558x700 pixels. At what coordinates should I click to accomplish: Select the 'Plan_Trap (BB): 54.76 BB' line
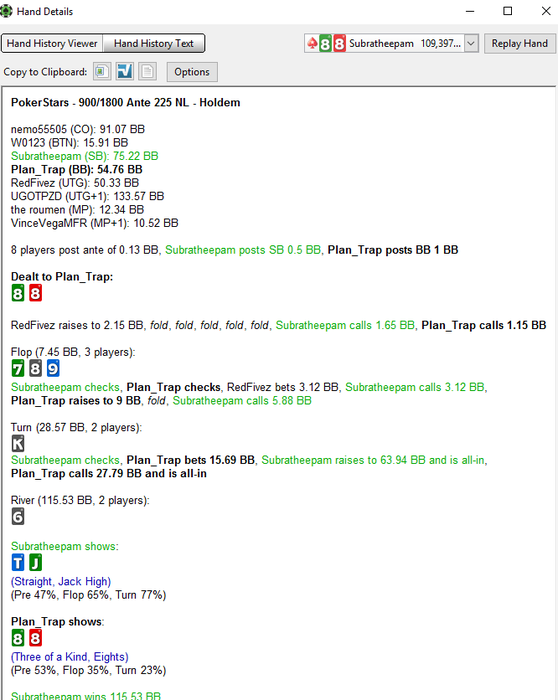(76, 170)
